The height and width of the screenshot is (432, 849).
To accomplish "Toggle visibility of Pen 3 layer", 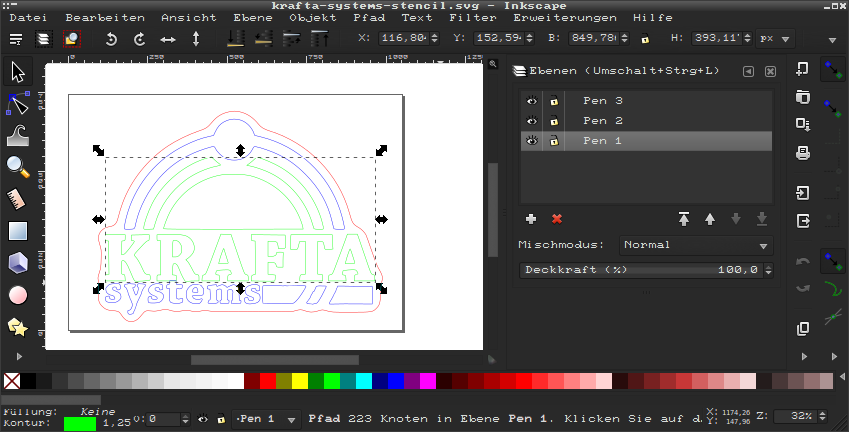I will (x=532, y=101).
